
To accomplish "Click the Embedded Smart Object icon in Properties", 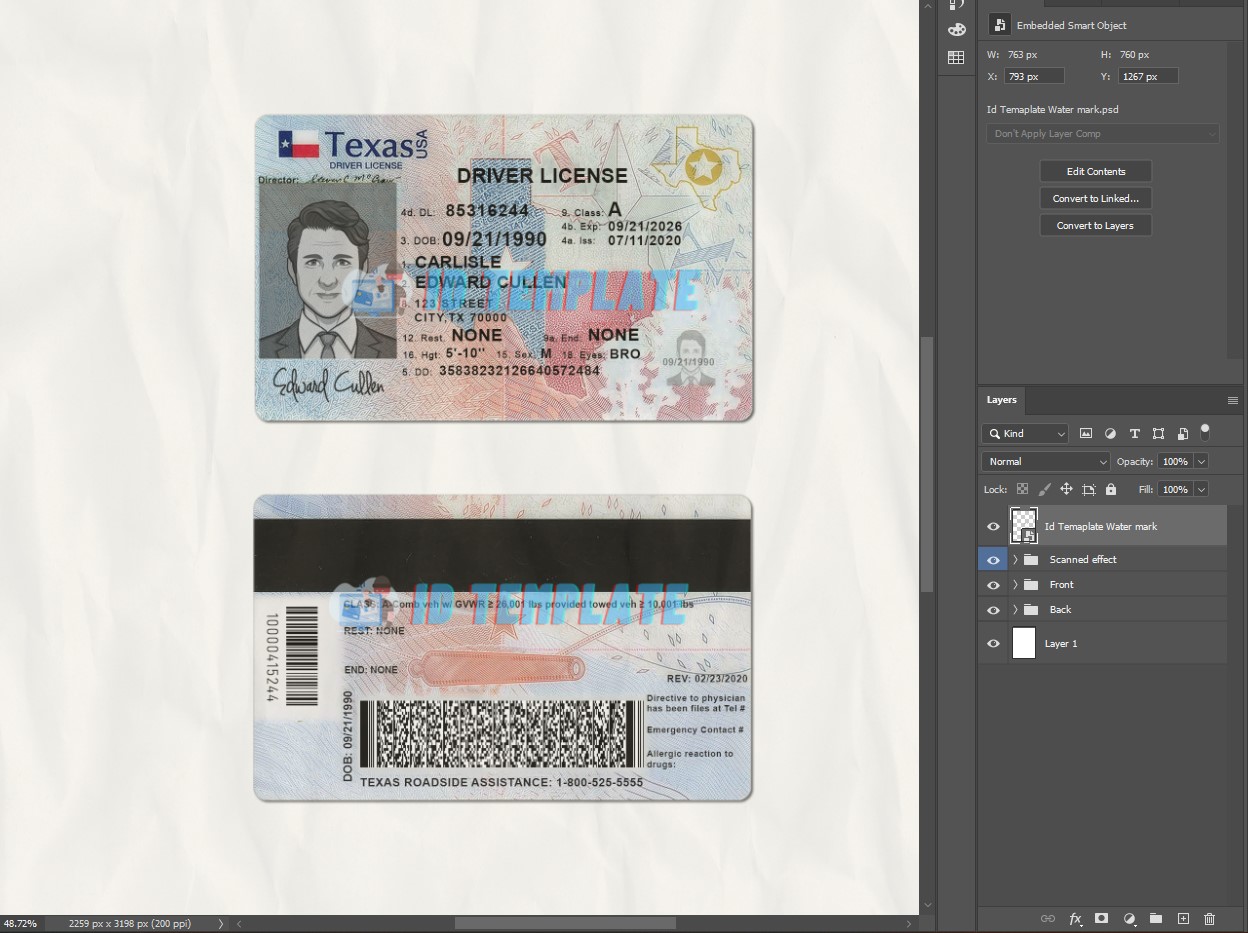I will tap(998, 25).
